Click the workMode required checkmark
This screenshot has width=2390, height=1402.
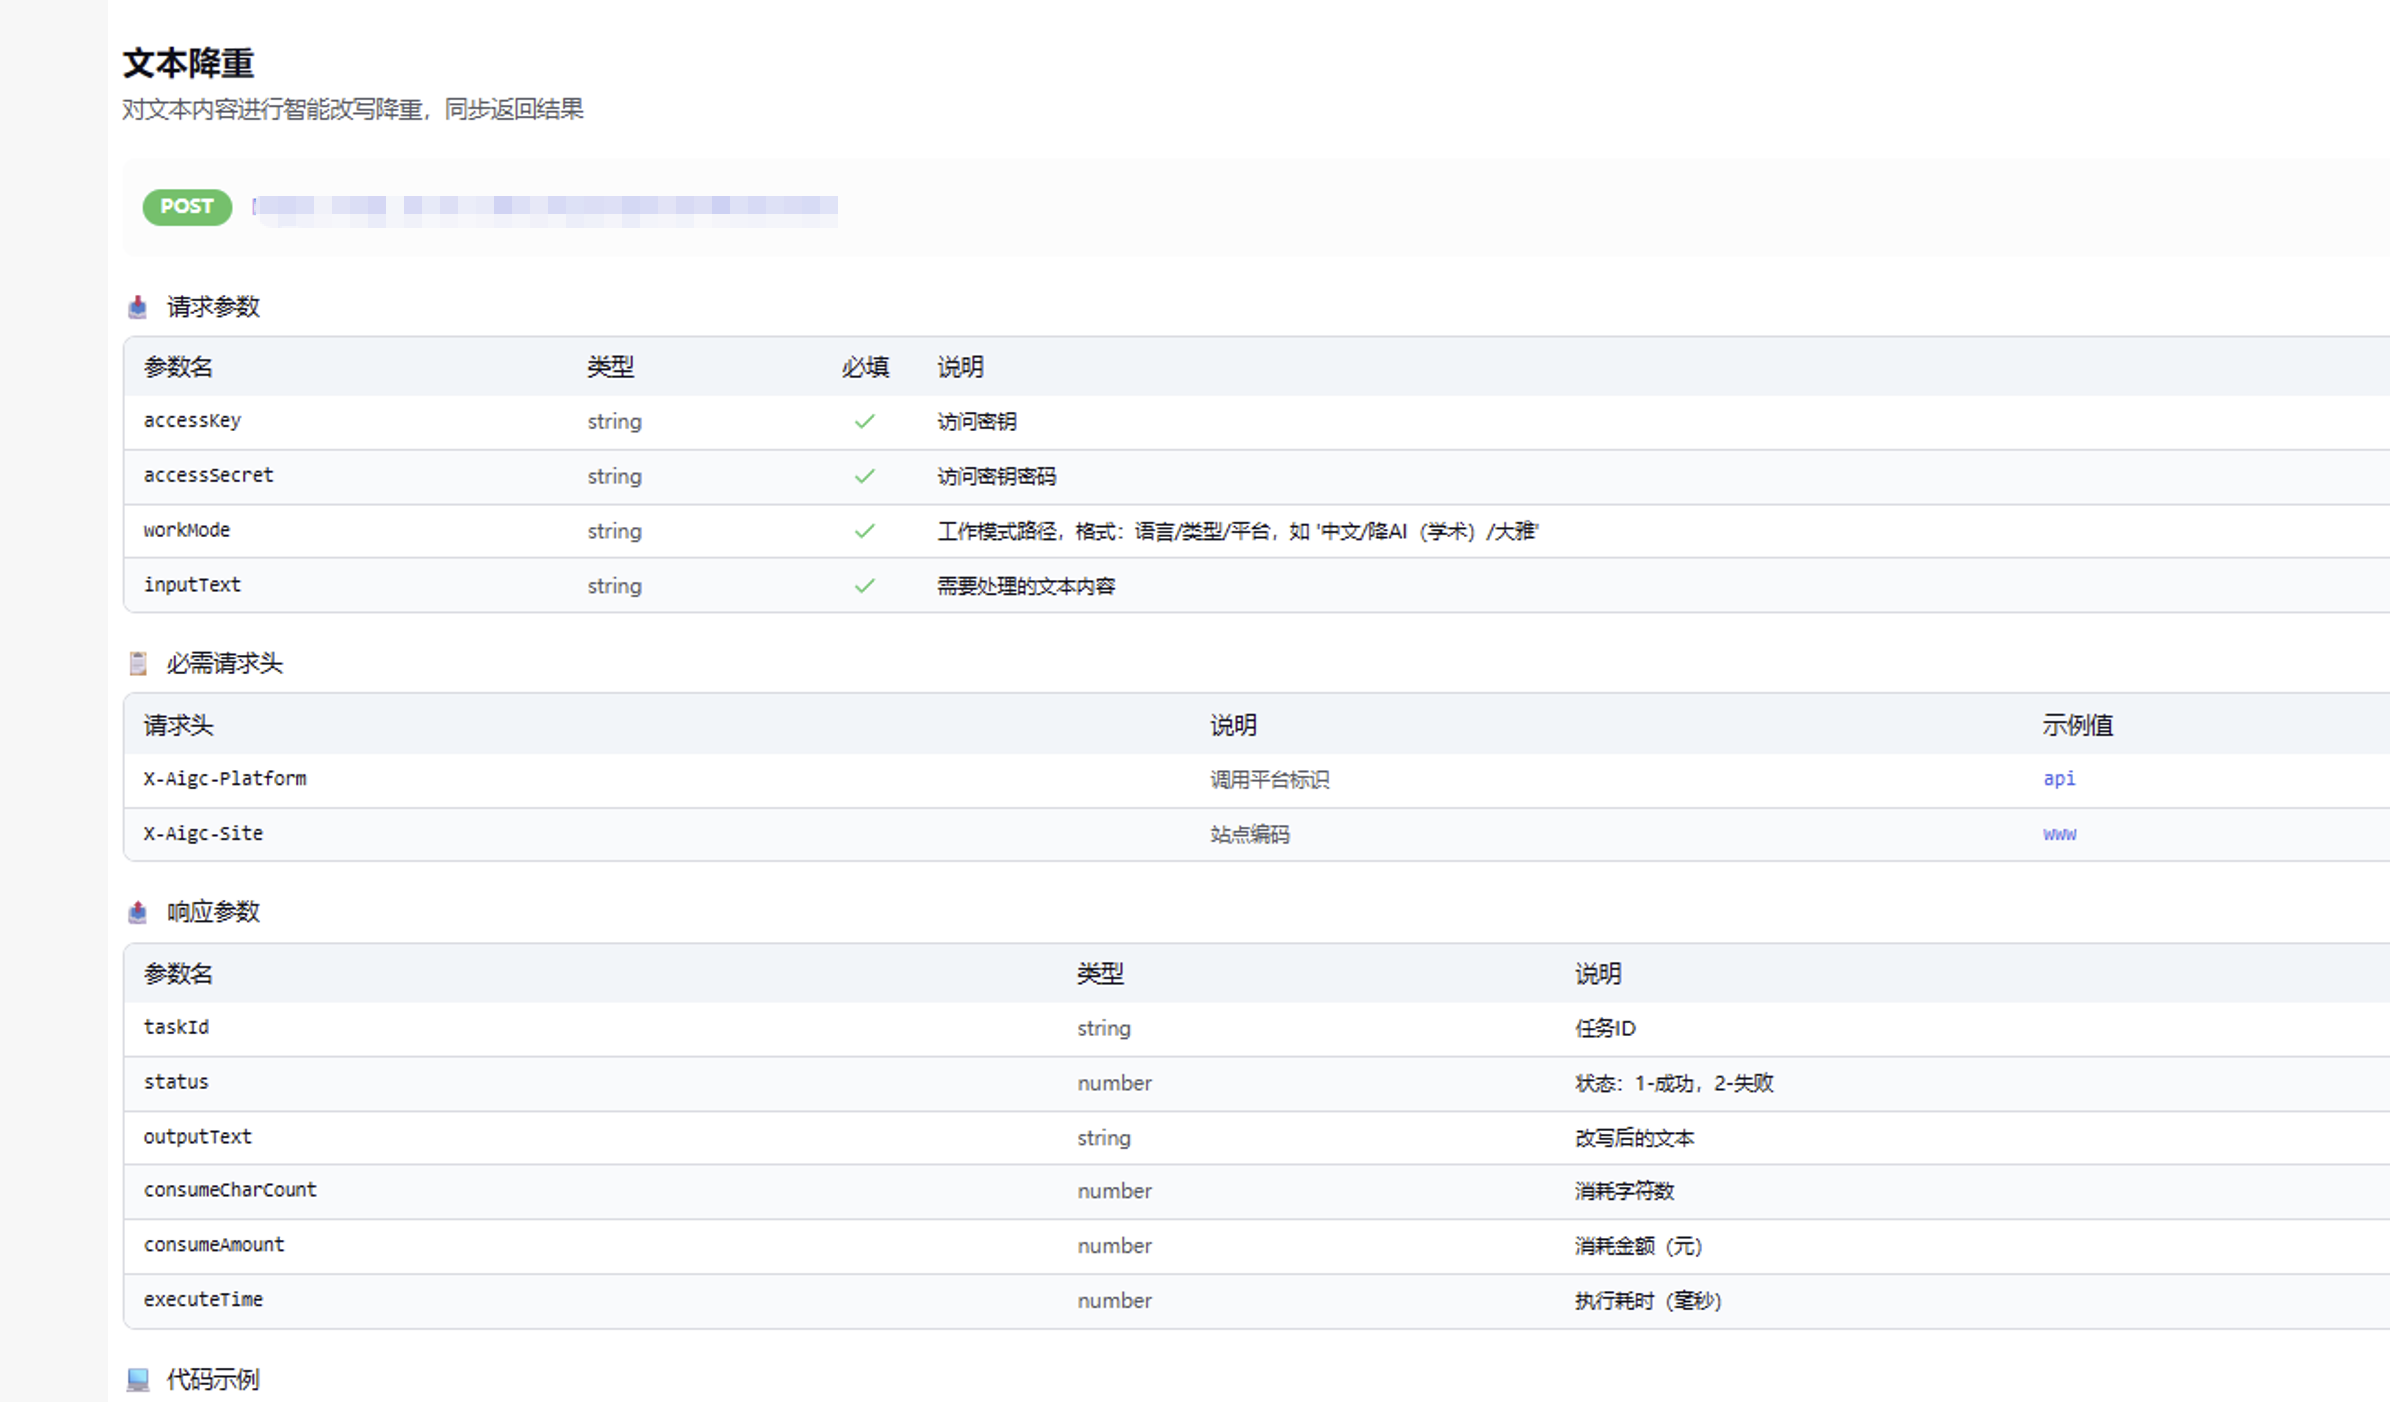(865, 531)
